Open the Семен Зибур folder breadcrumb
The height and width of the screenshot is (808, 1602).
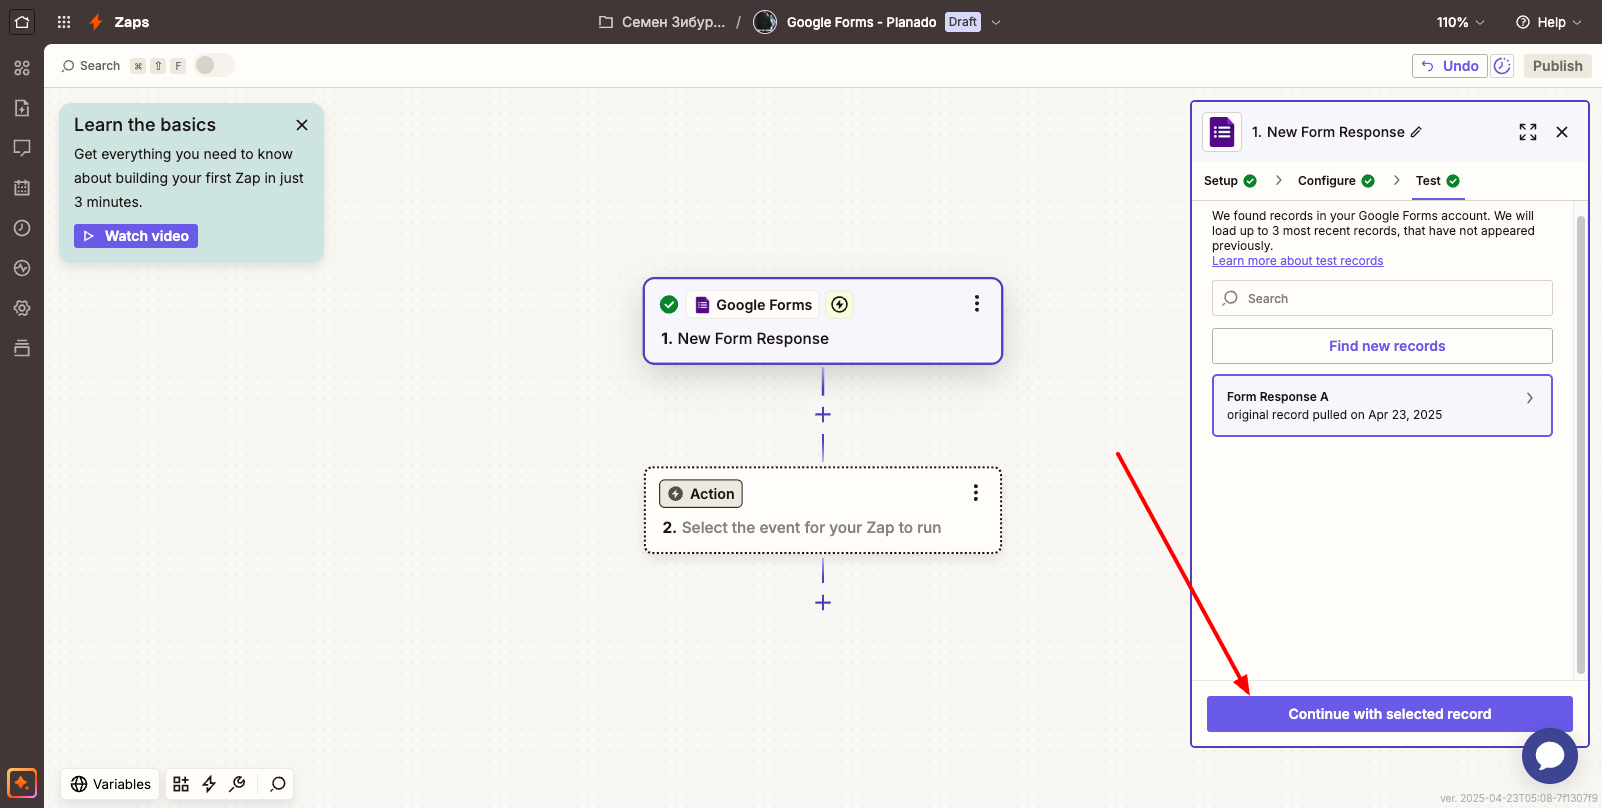tap(662, 22)
